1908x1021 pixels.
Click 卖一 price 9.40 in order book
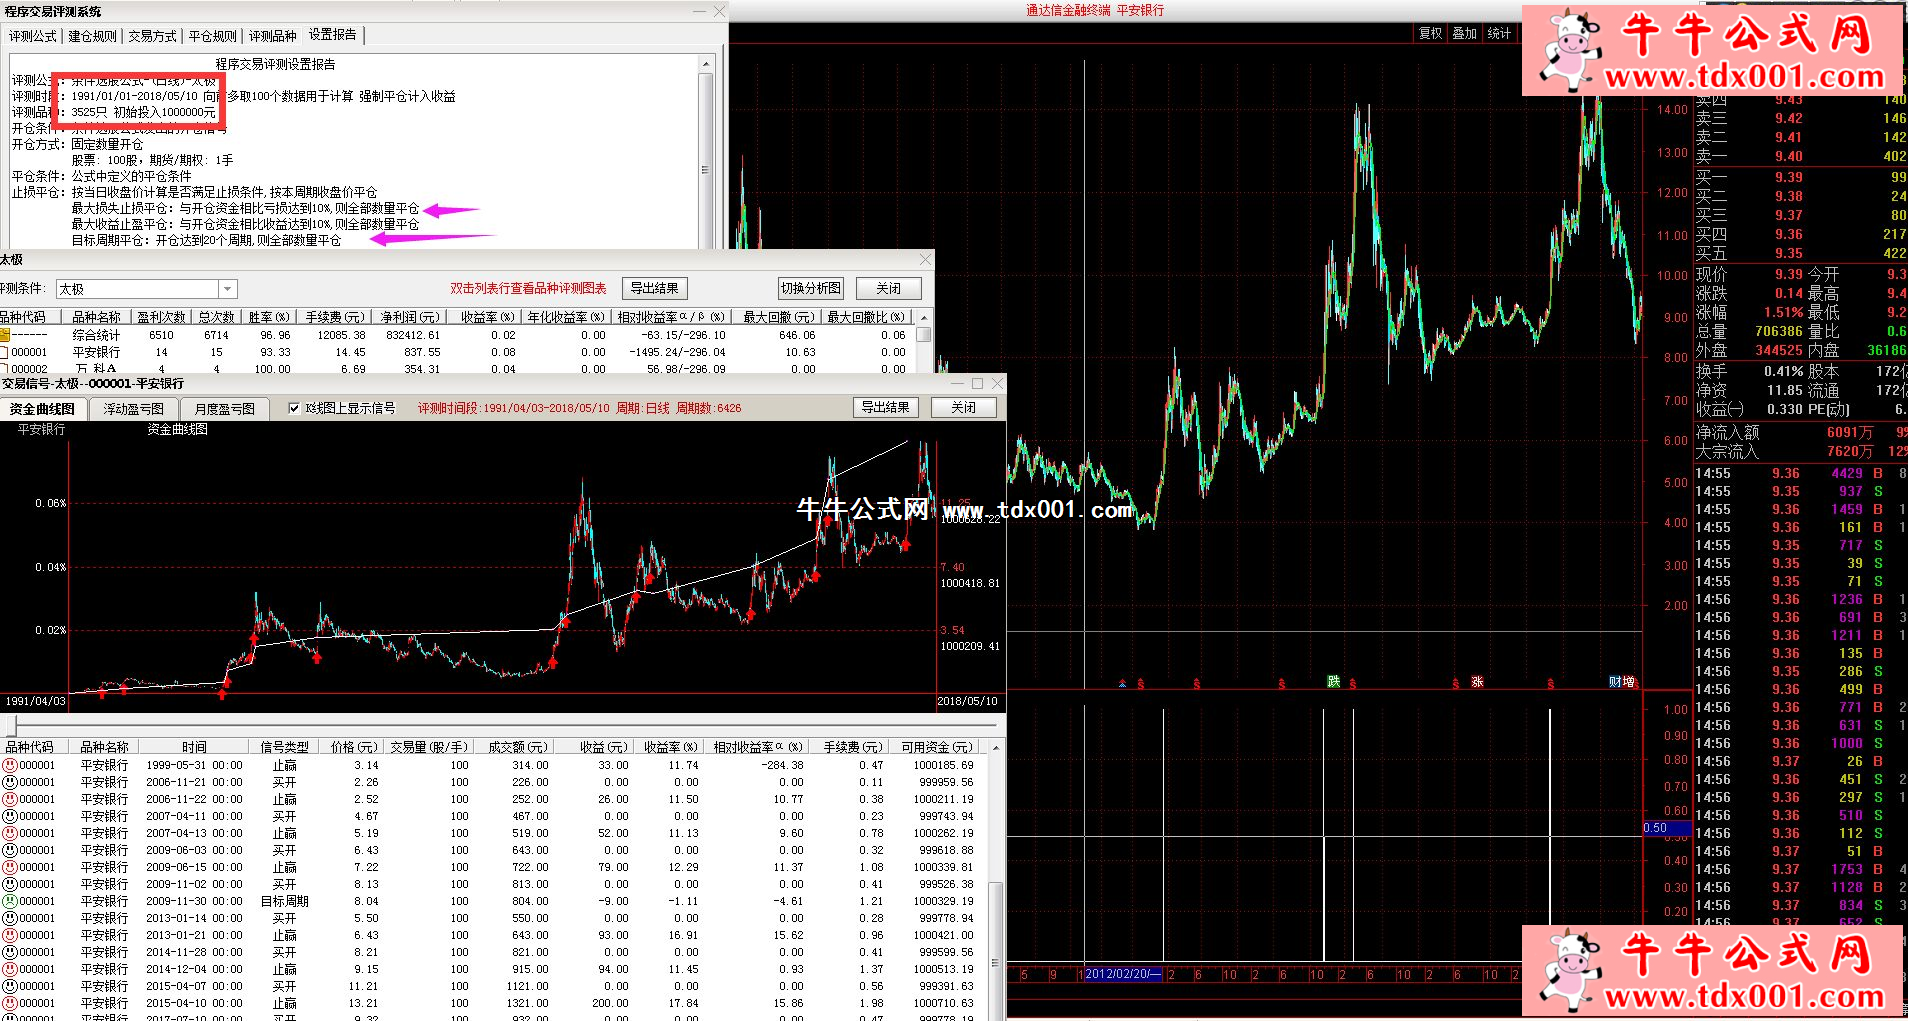click(x=1789, y=156)
